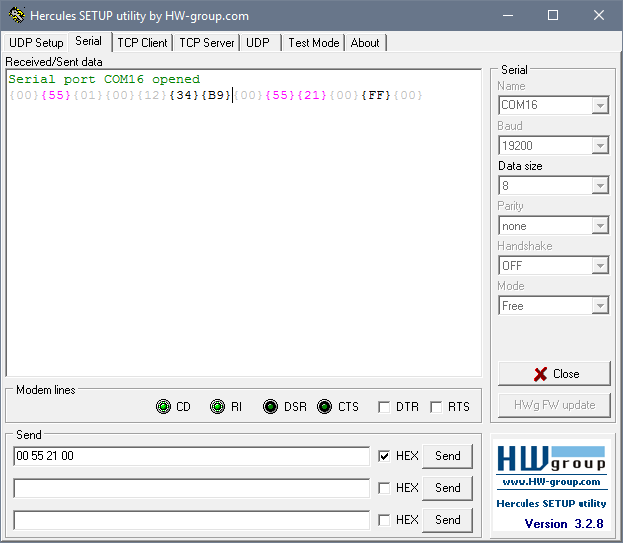Screen dimensions: 623x543
Task: Toggle the RTS checkbox
Action: tap(436, 407)
